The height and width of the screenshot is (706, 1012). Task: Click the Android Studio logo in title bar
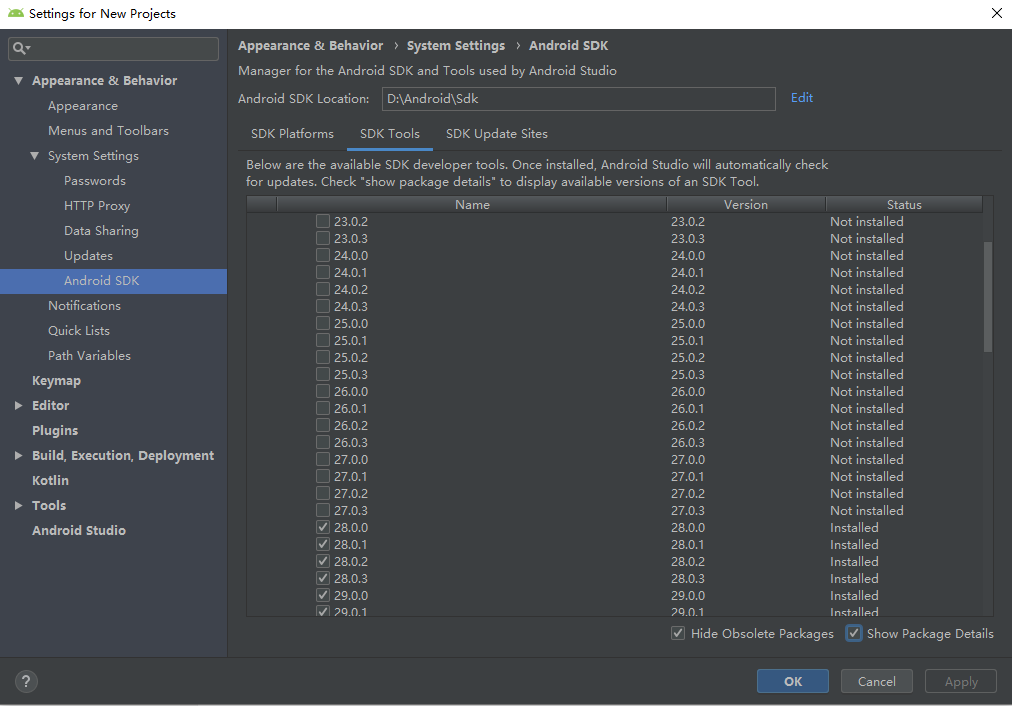pos(15,13)
